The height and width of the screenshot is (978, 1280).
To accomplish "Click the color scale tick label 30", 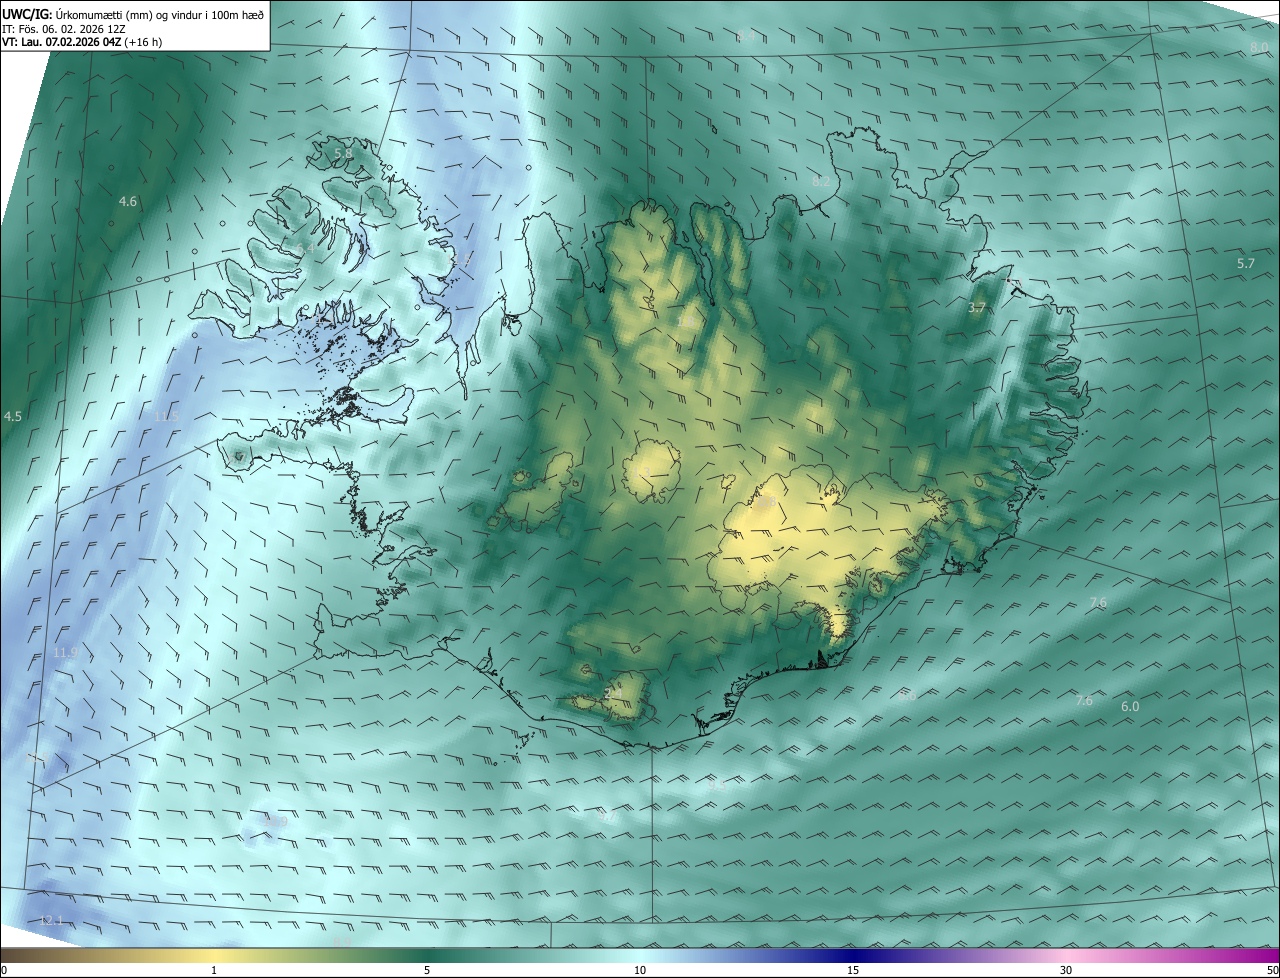I will click(x=1066, y=970).
